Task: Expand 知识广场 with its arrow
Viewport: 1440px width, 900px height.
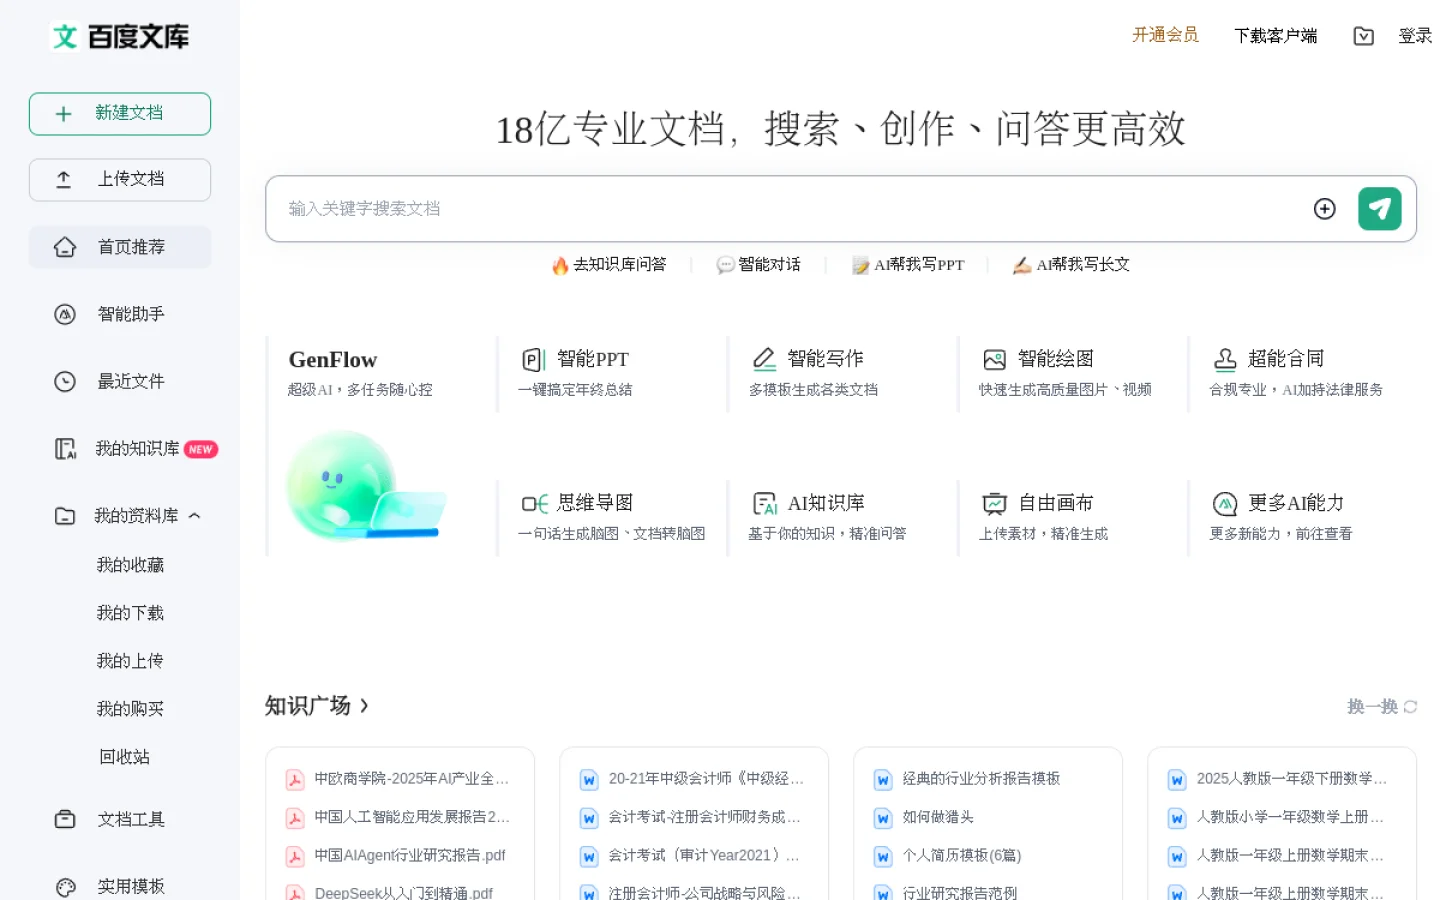Action: pos(364,706)
